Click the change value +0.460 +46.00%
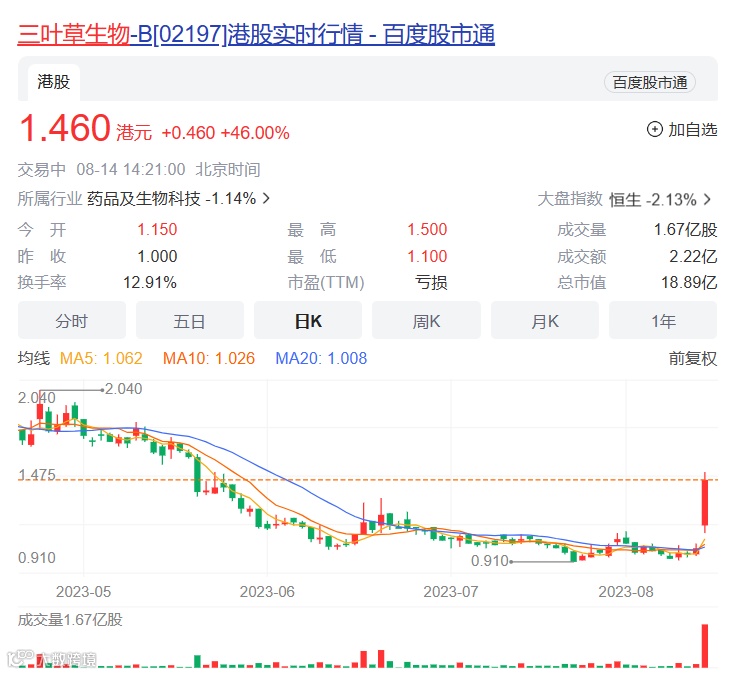 tap(225, 133)
